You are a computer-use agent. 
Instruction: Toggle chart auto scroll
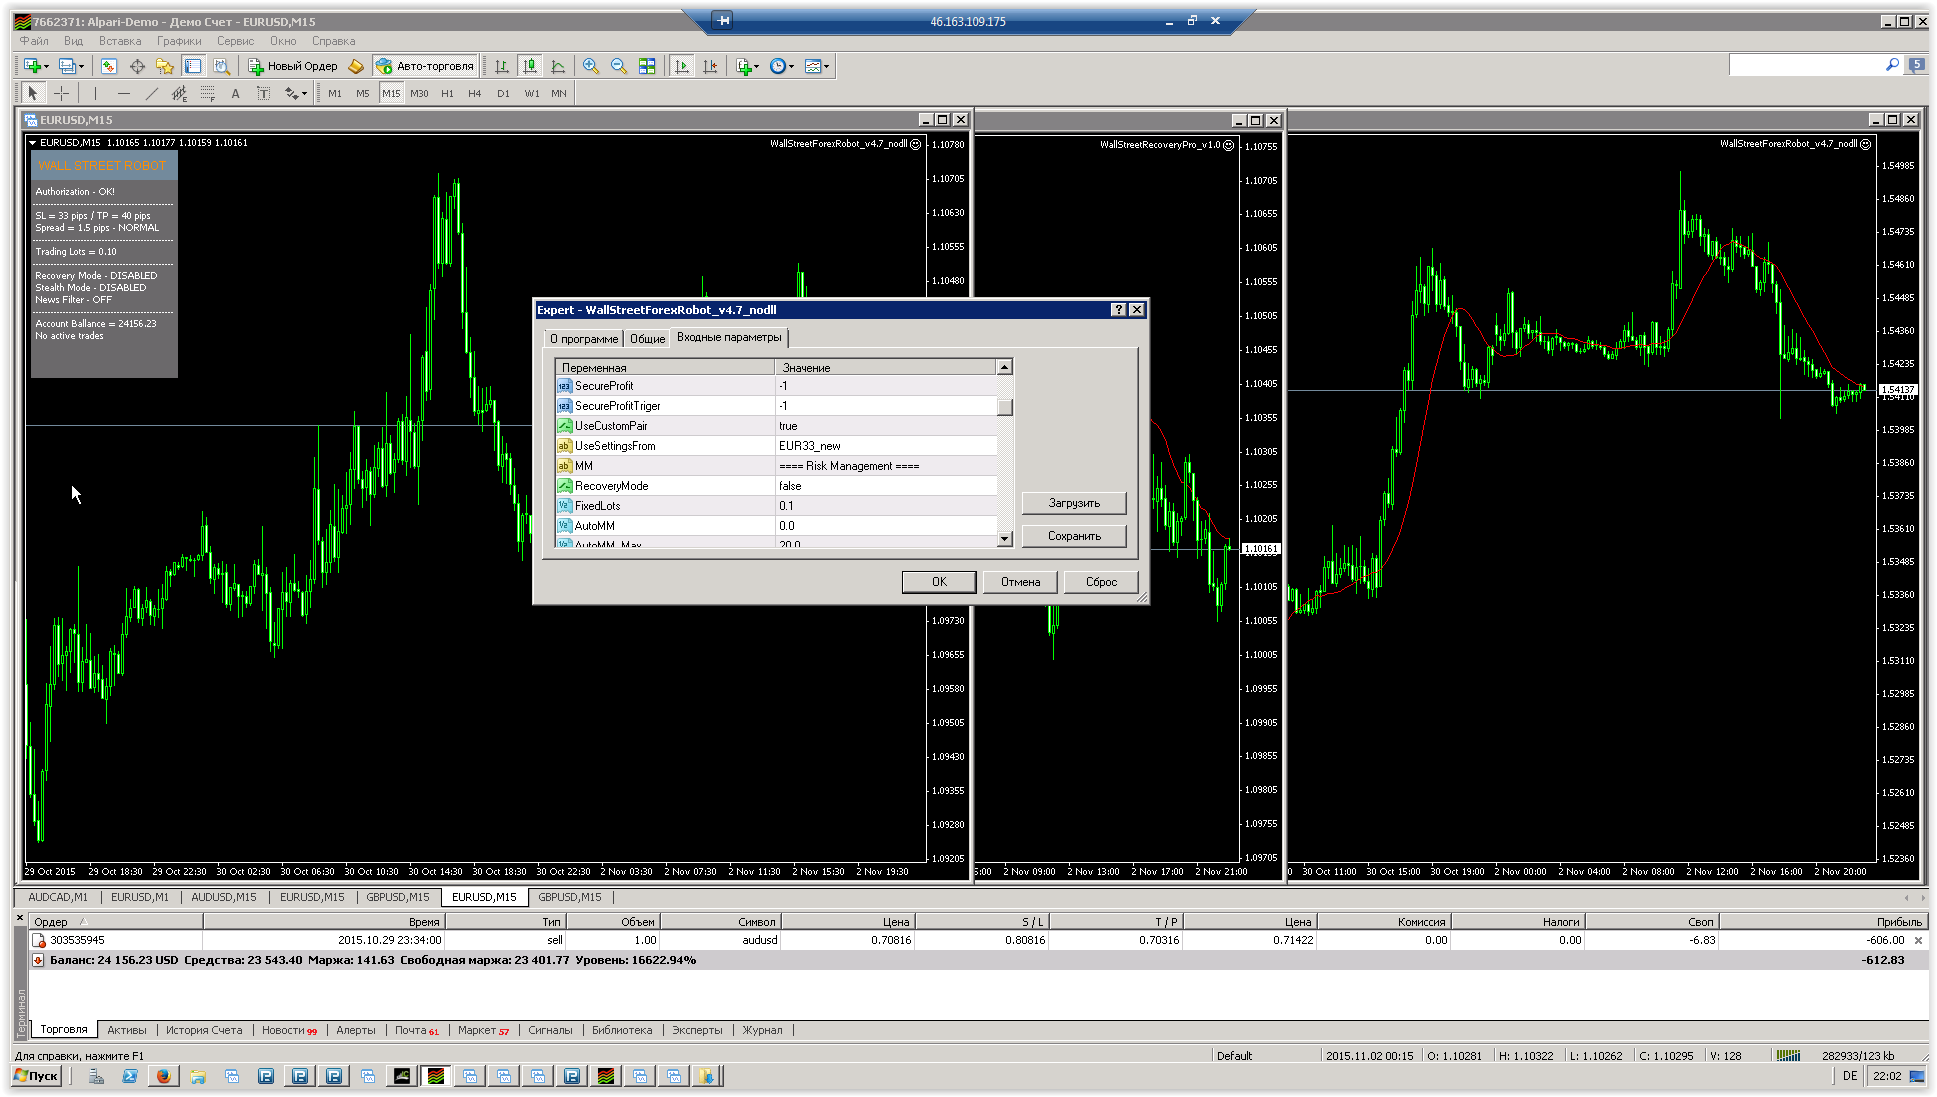[x=682, y=66]
